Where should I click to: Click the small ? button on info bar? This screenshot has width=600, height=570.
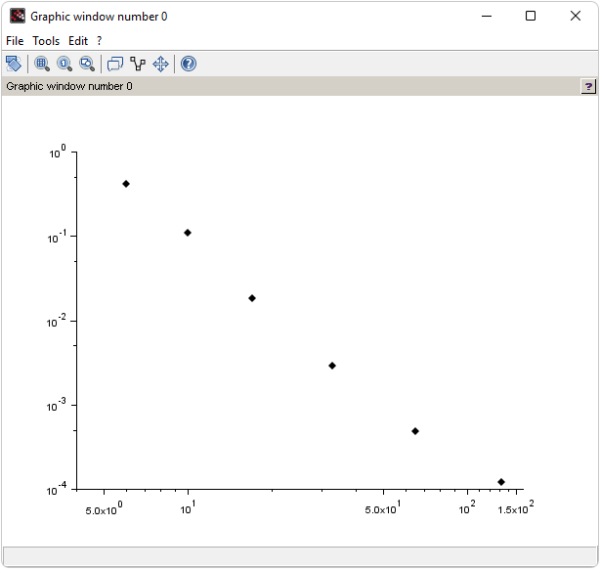click(589, 86)
